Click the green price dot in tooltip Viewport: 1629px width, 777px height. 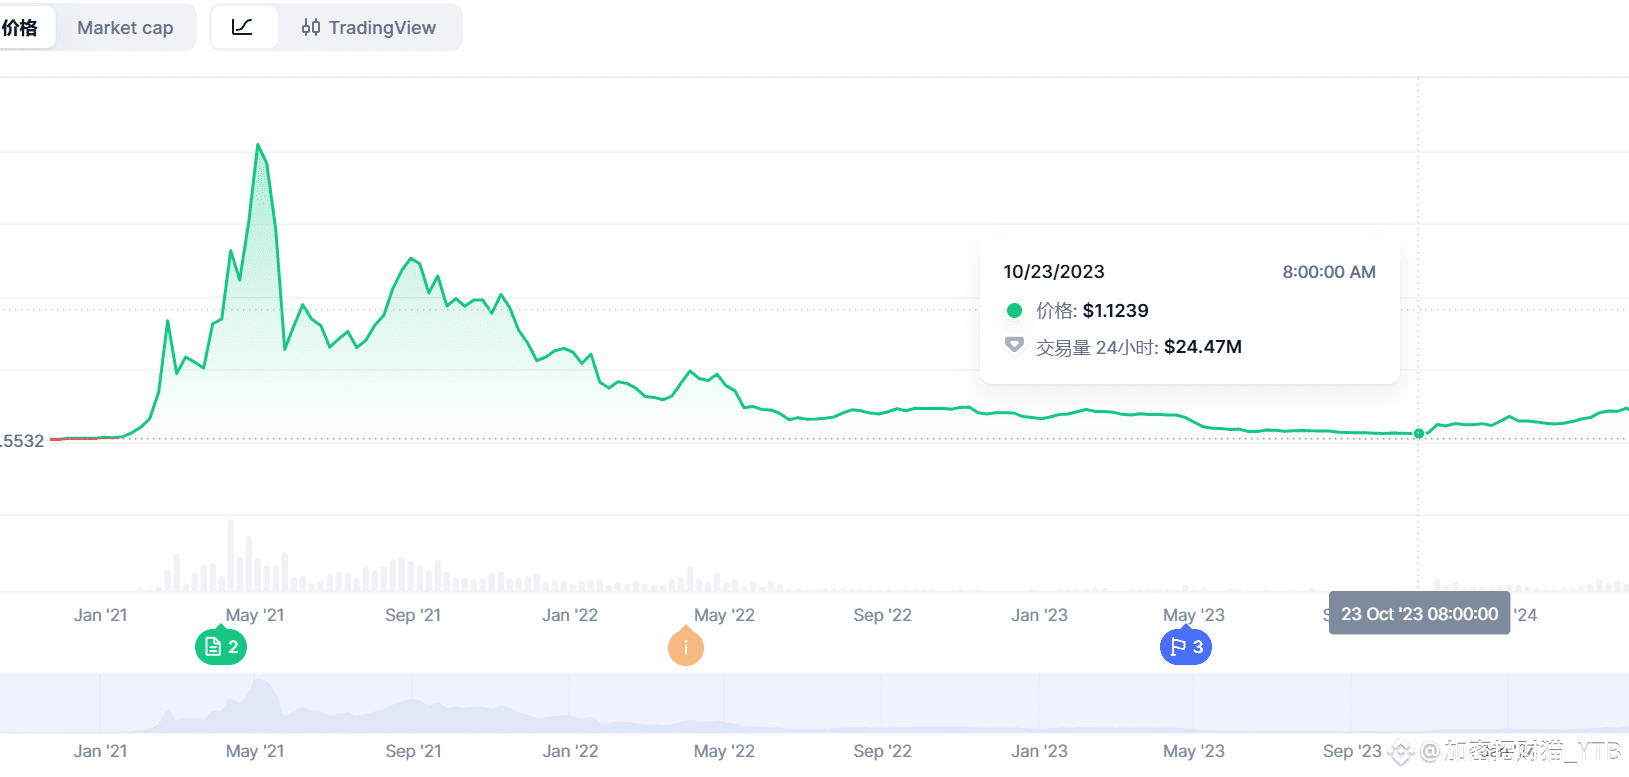pyautogui.click(x=1014, y=310)
